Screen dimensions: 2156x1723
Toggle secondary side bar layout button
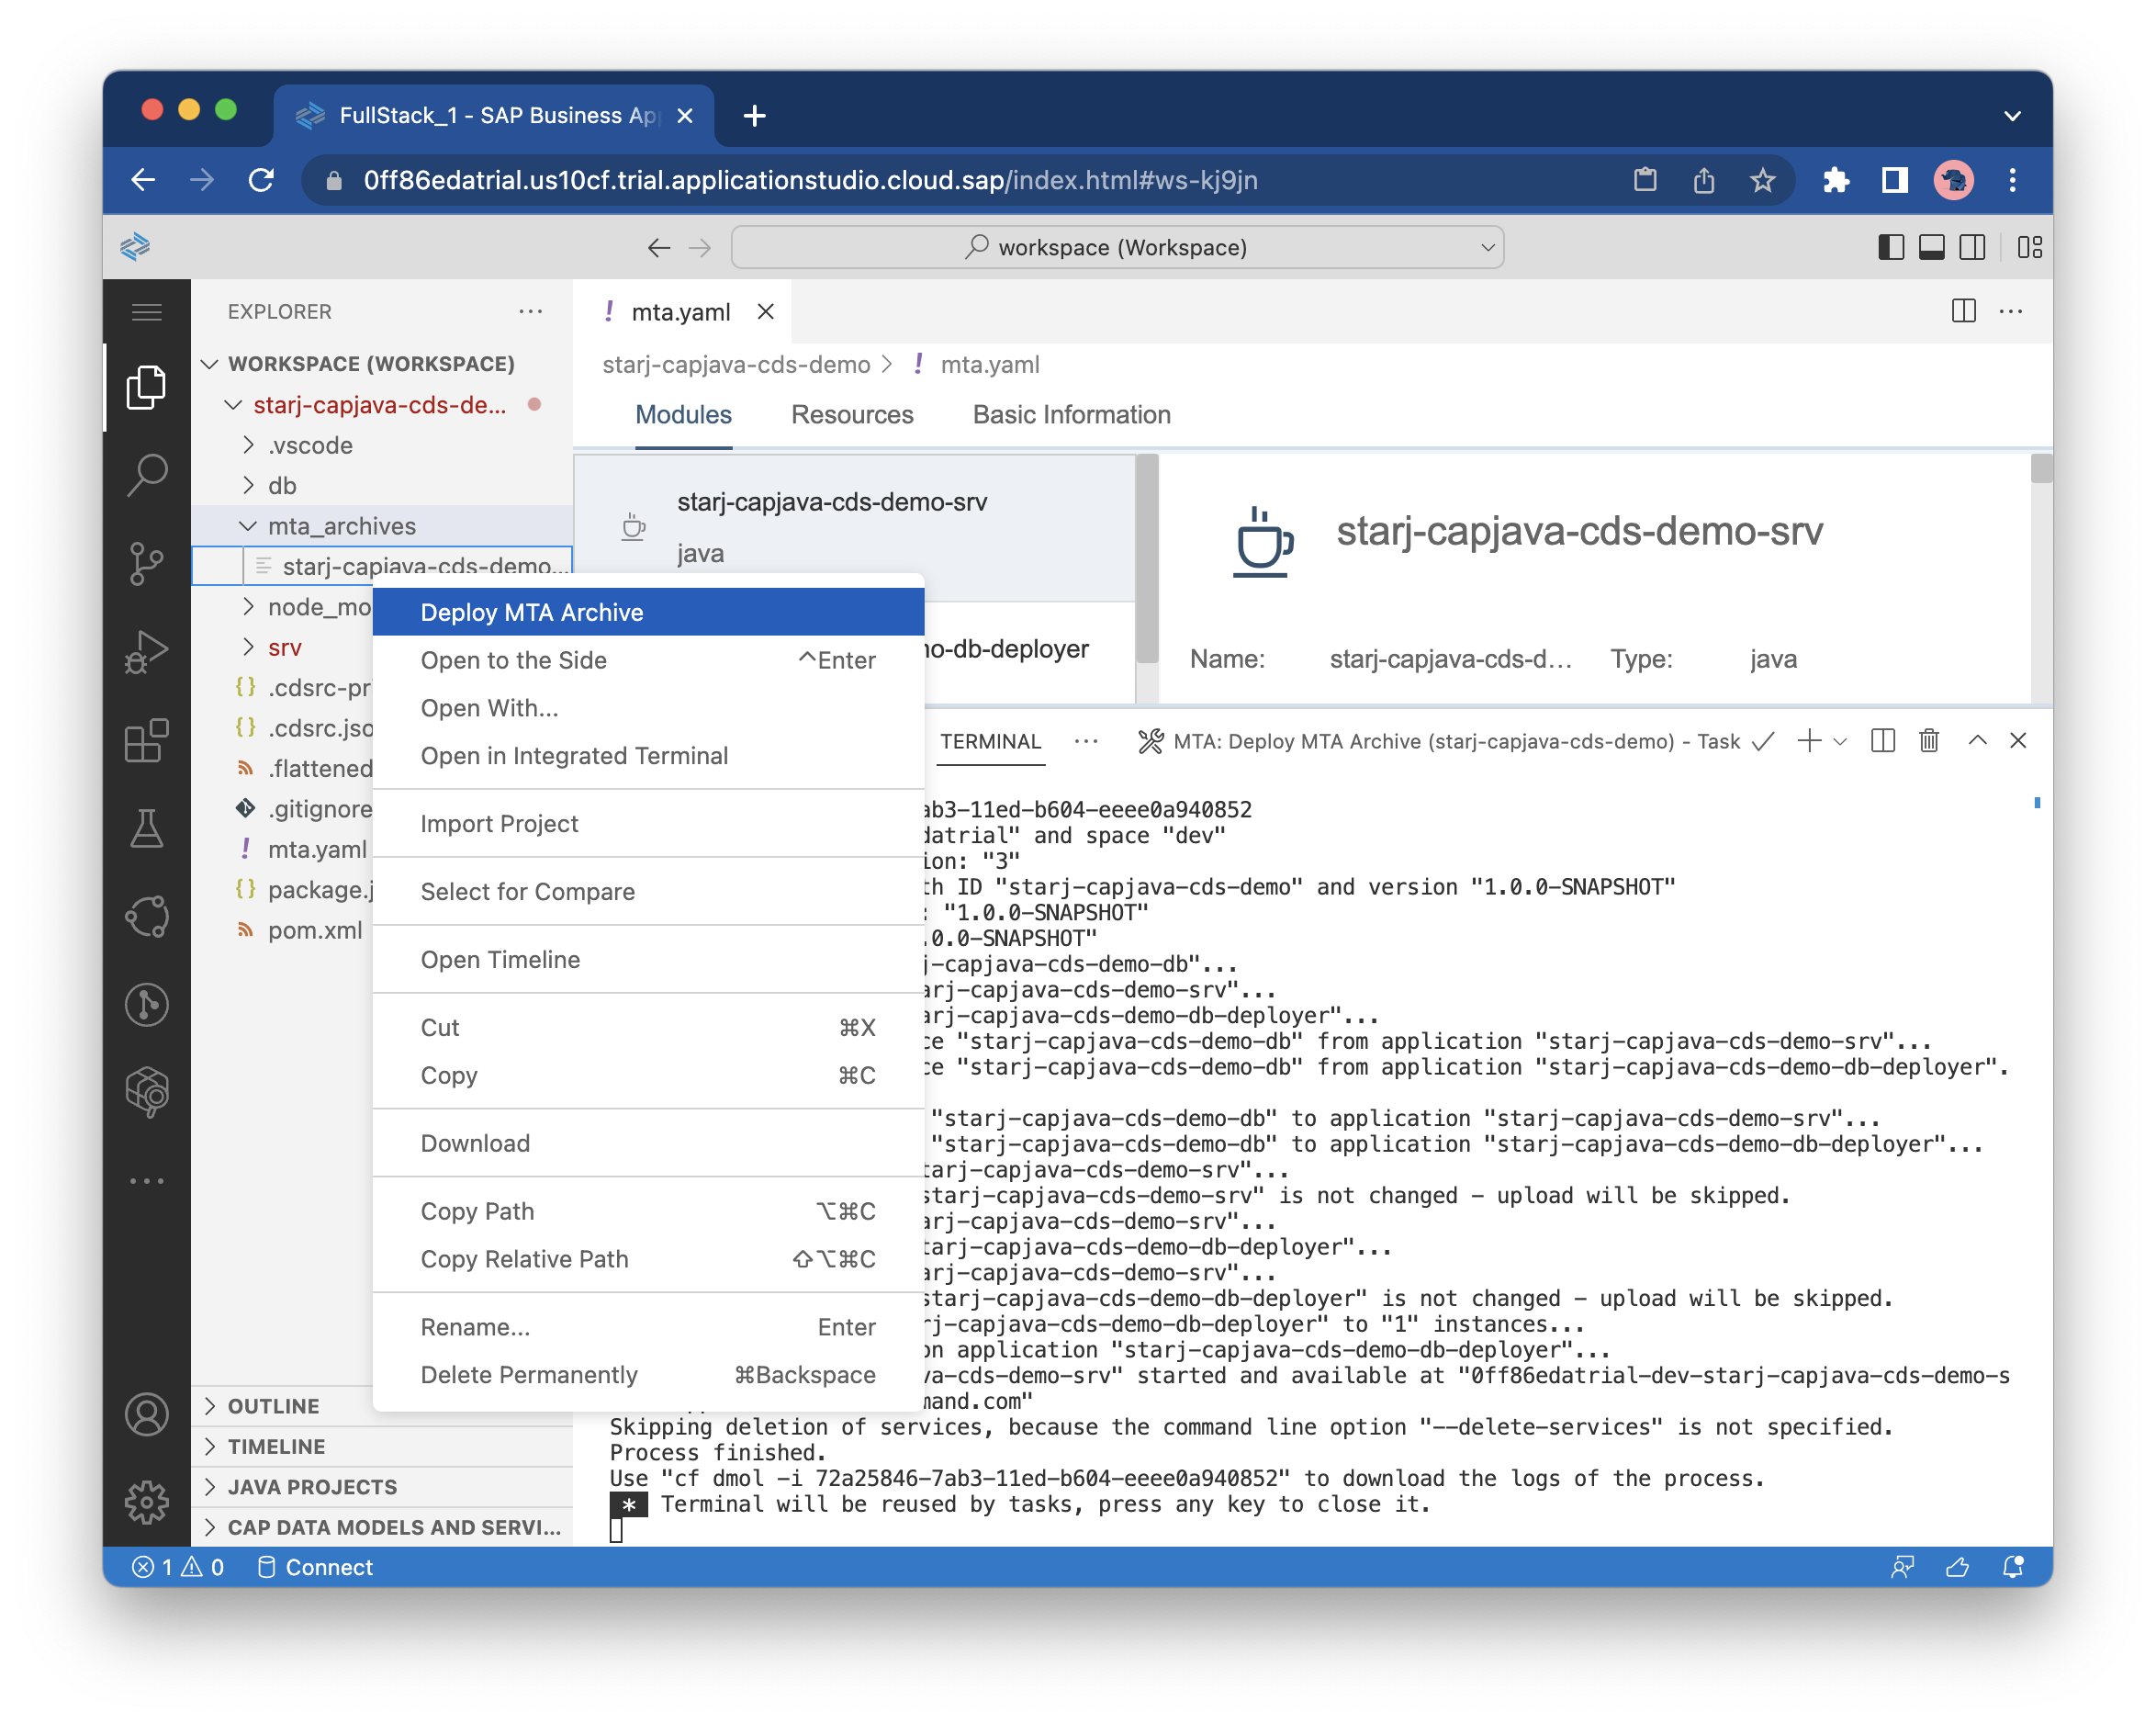tap(1972, 247)
